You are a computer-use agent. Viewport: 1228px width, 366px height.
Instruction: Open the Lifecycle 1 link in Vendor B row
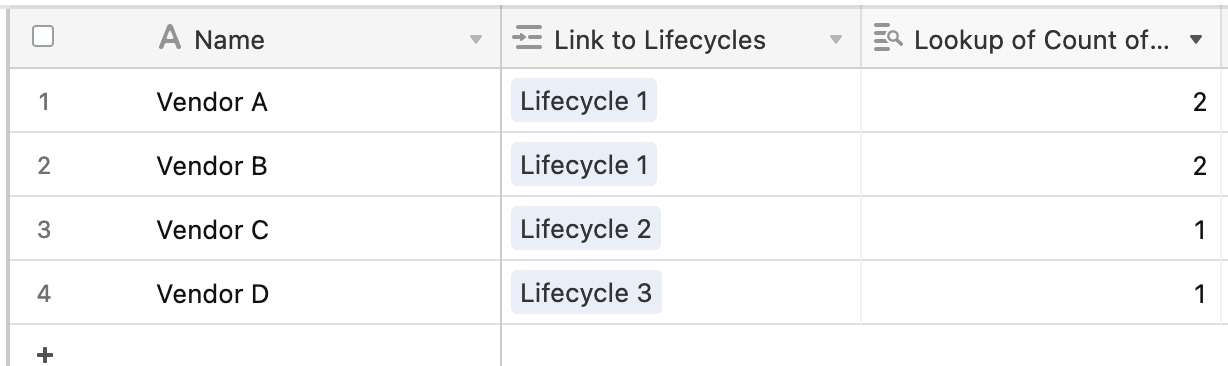(x=584, y=165)
